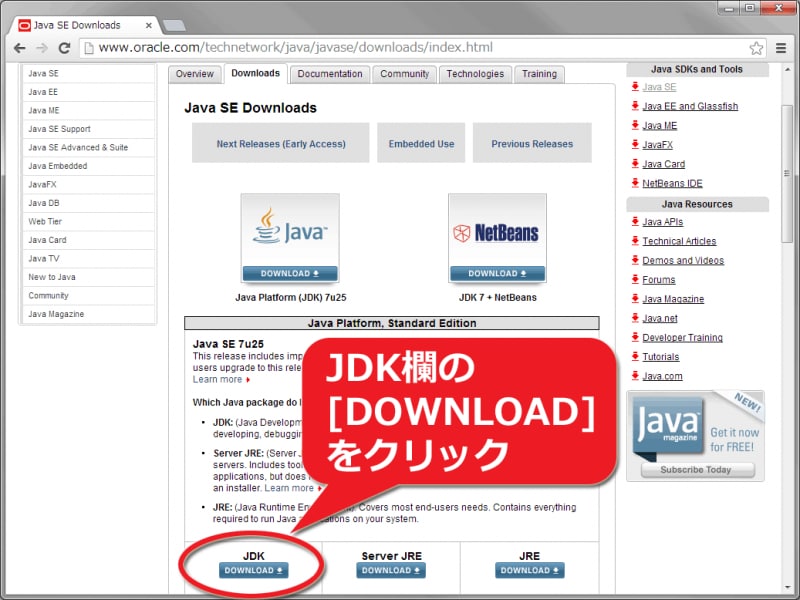Click the Embedded Use button
800x600 pixels.
coord(421,143)
